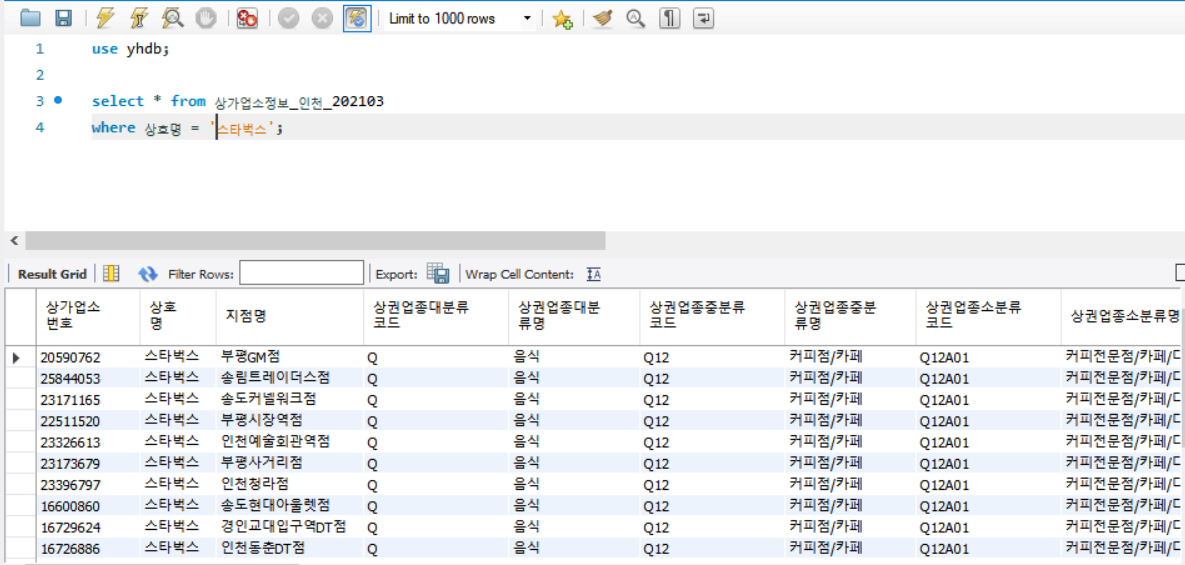
Task: Stop query execution with the hand icon
Action: click(x=206, y=19)
